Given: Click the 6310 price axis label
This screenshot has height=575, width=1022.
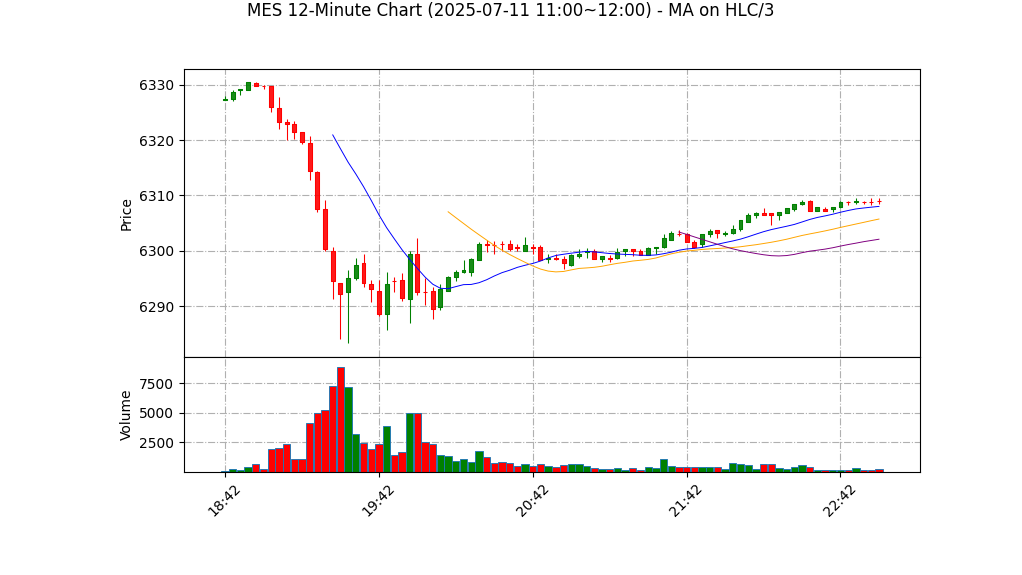Looking at the screenshot, I should pos(156,196).
